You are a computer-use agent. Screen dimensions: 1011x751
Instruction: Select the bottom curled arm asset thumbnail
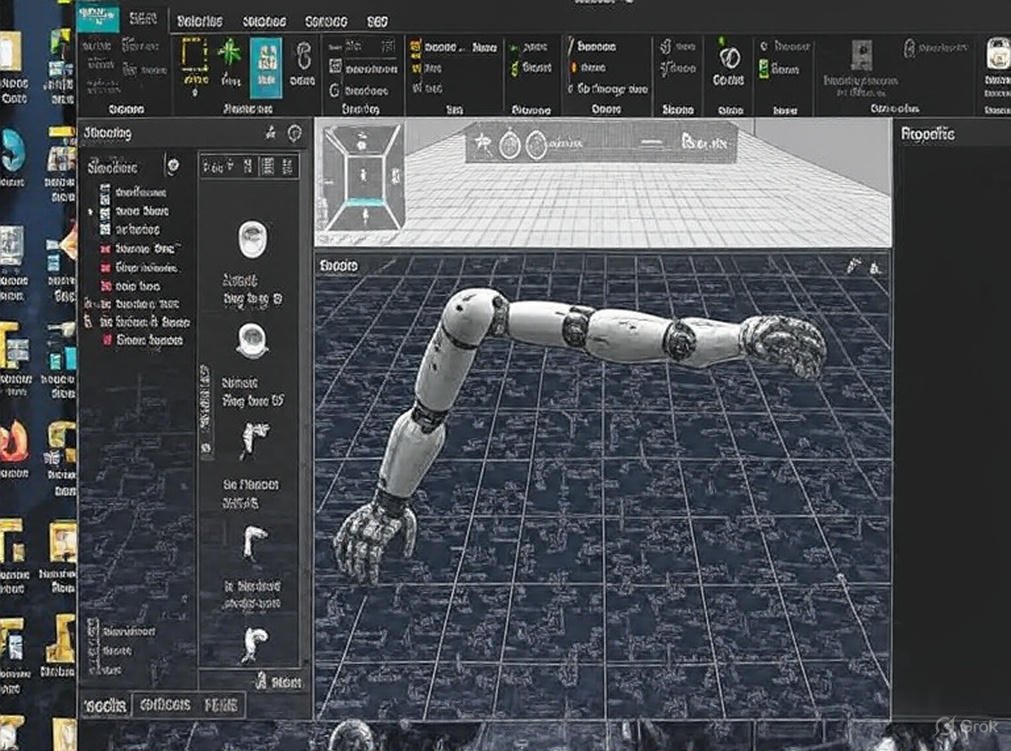tap(254, 645)
